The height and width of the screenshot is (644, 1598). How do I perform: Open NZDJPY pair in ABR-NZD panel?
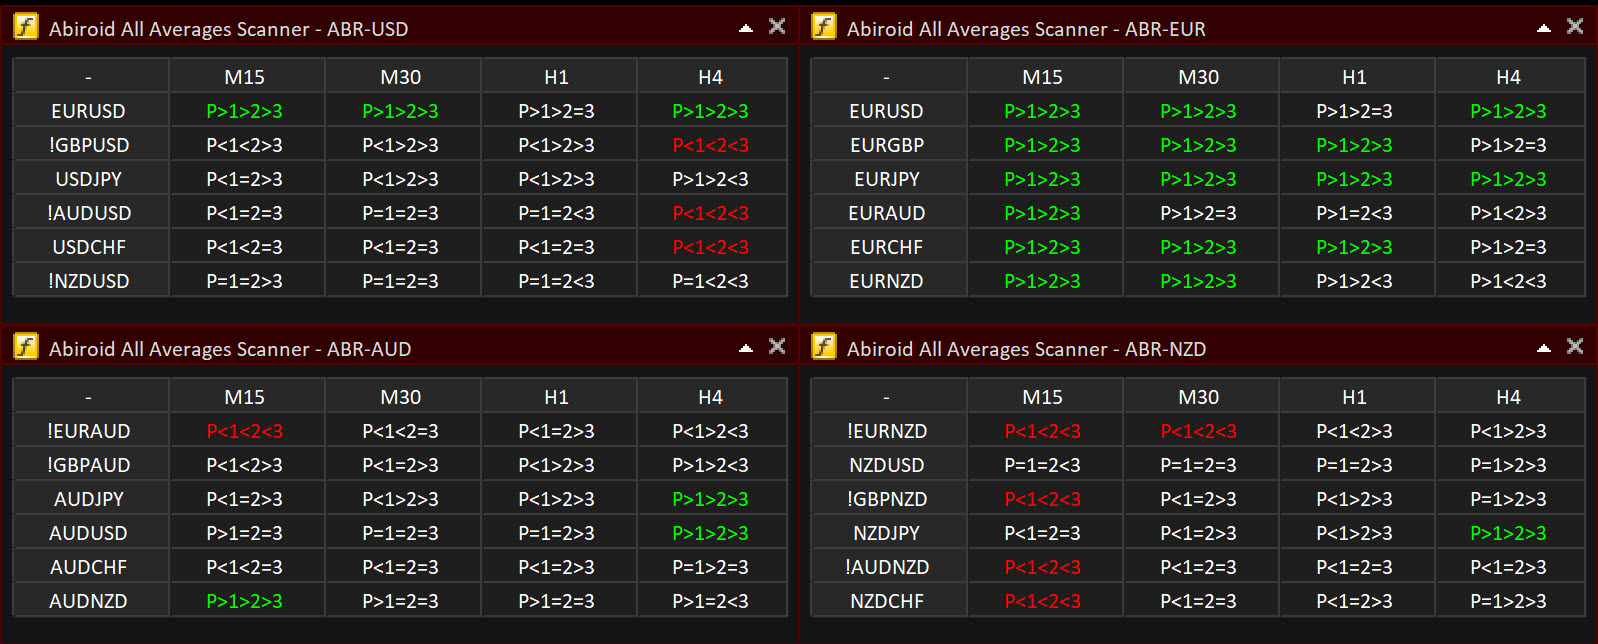(x=887, y=533)
